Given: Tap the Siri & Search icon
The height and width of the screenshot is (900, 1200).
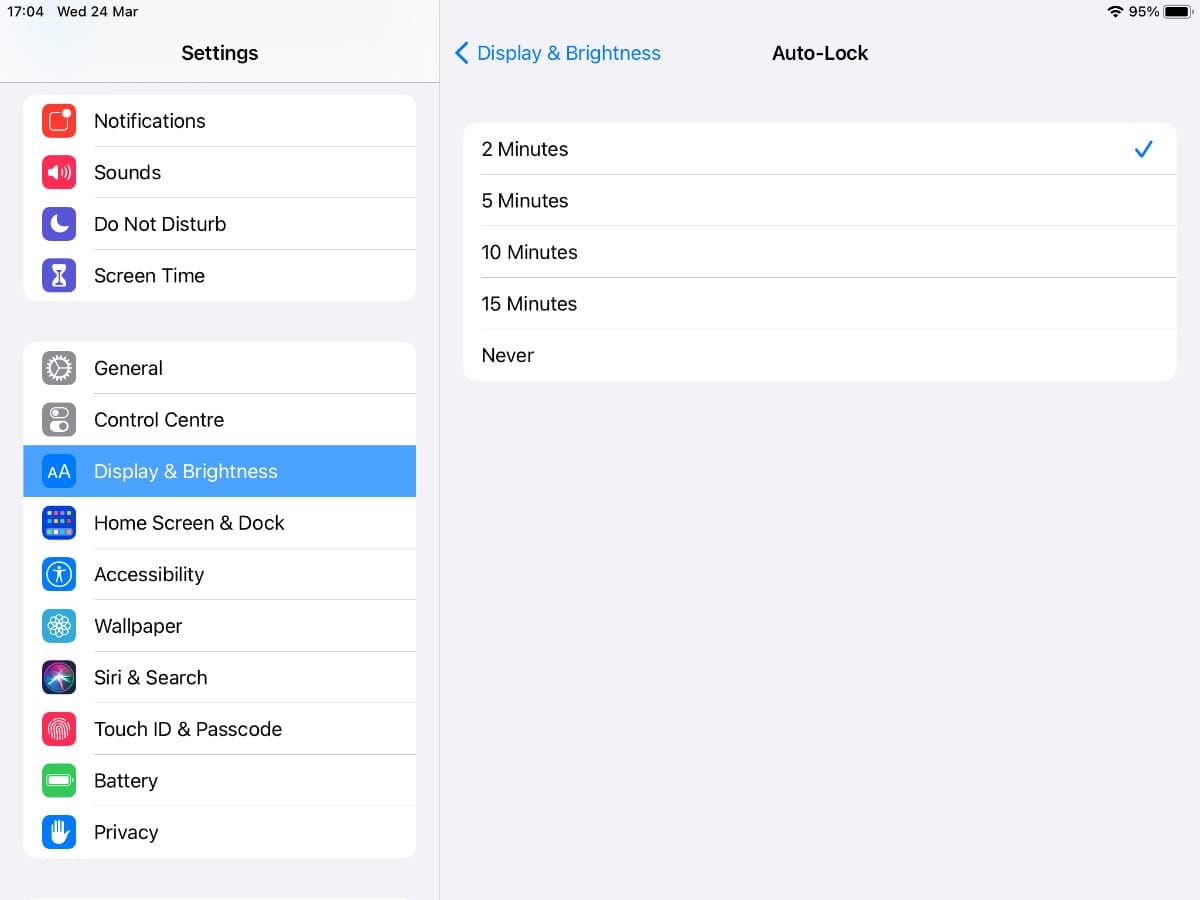Looking at the screenshot, I should [x=59, y=677].
